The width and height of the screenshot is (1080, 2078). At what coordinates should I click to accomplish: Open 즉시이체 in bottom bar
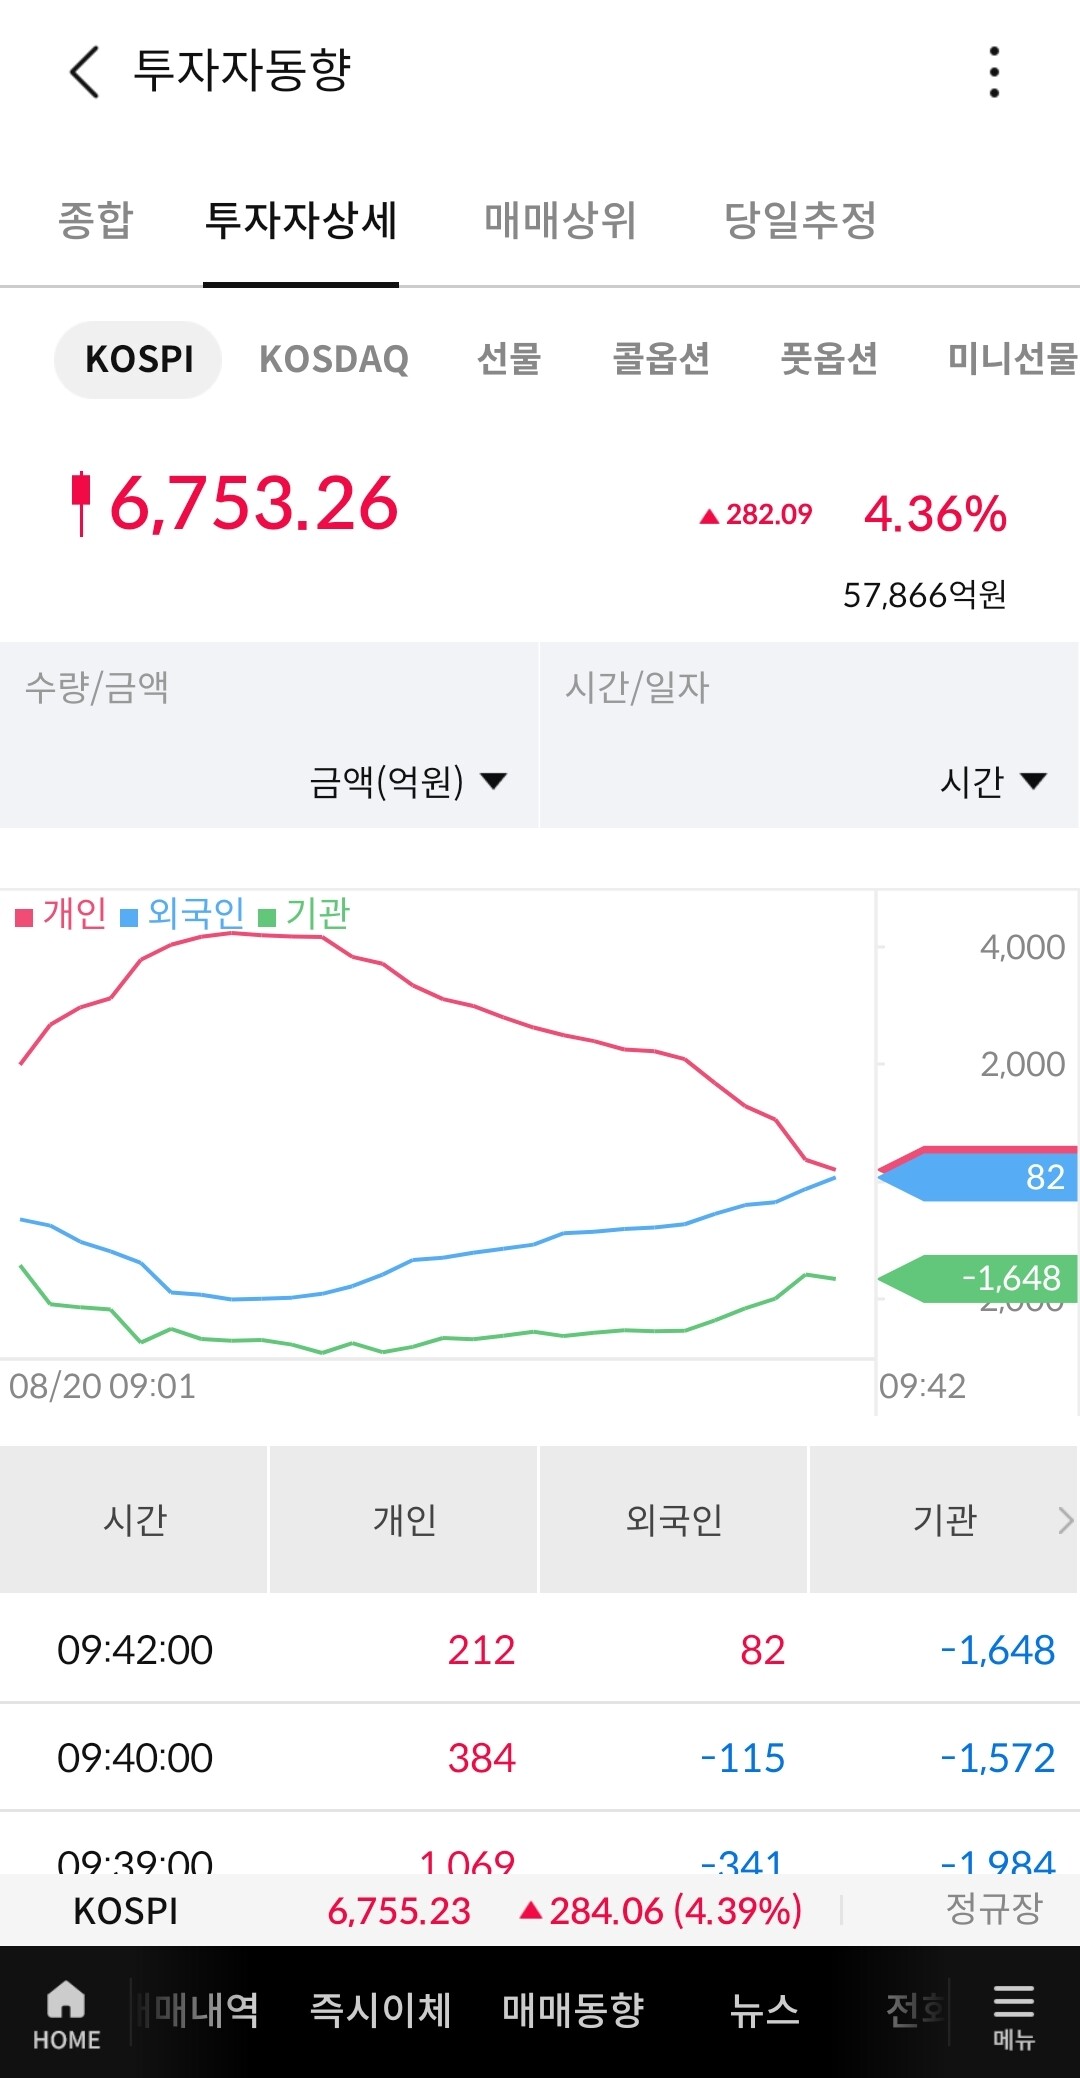[x=381, y=2010]
